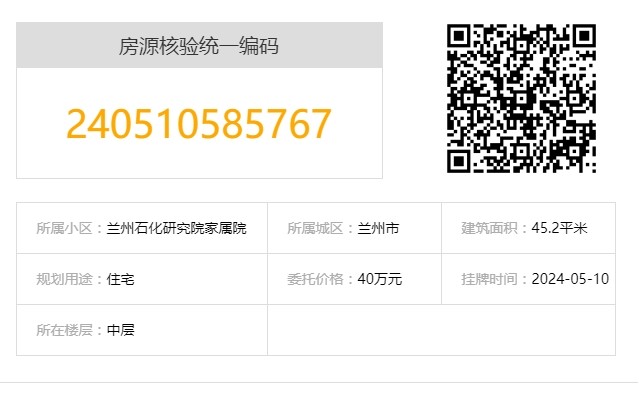Select the 住宅 usage value
This screenshot has width=639, height=401.
121,279
